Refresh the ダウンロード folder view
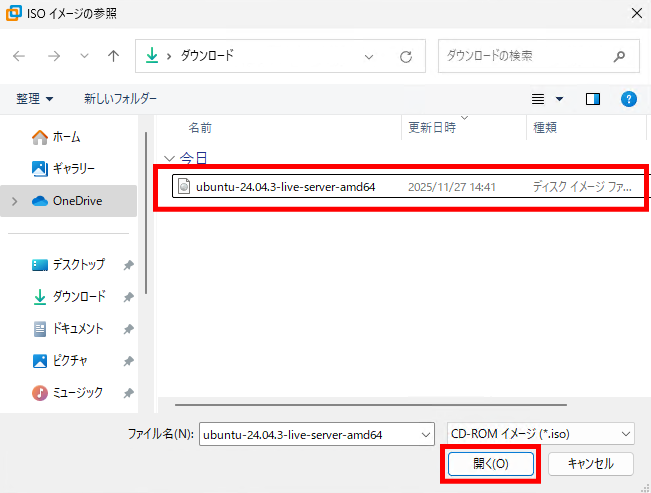Image resolution: width=651 pixels, height=493 pixels. click(405, 57)
